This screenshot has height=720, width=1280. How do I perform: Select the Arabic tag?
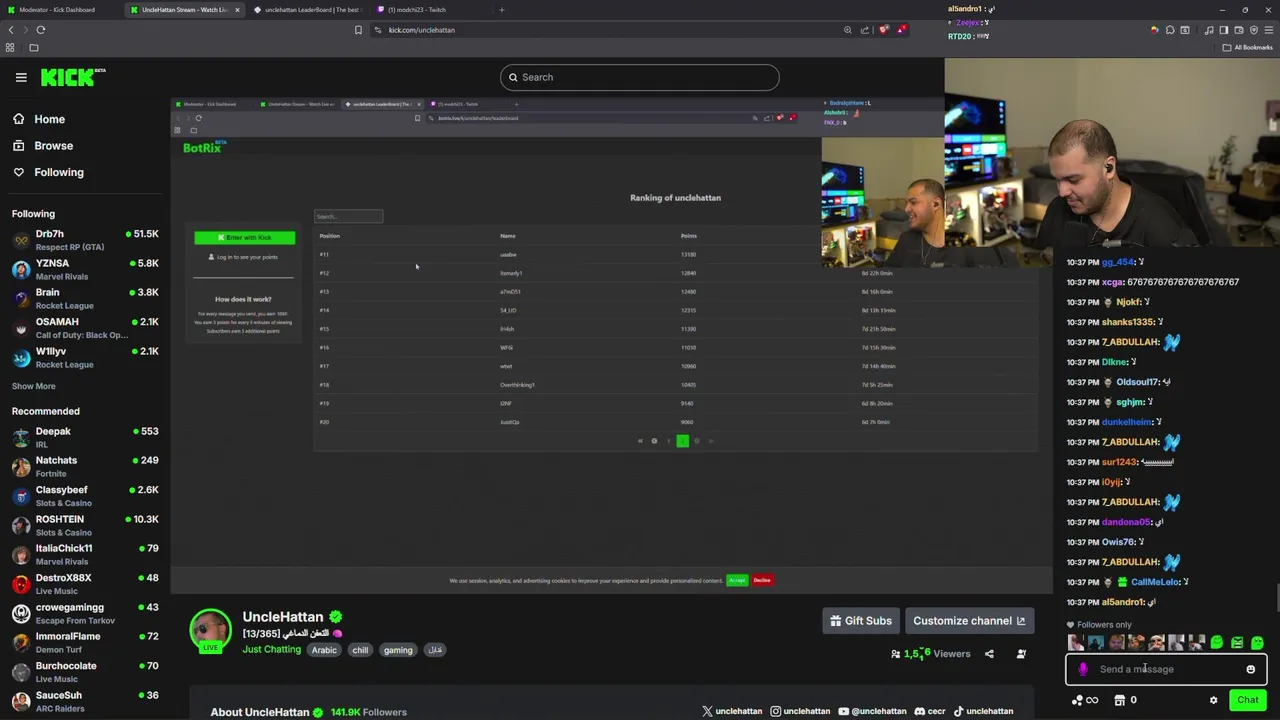[324, 650]
